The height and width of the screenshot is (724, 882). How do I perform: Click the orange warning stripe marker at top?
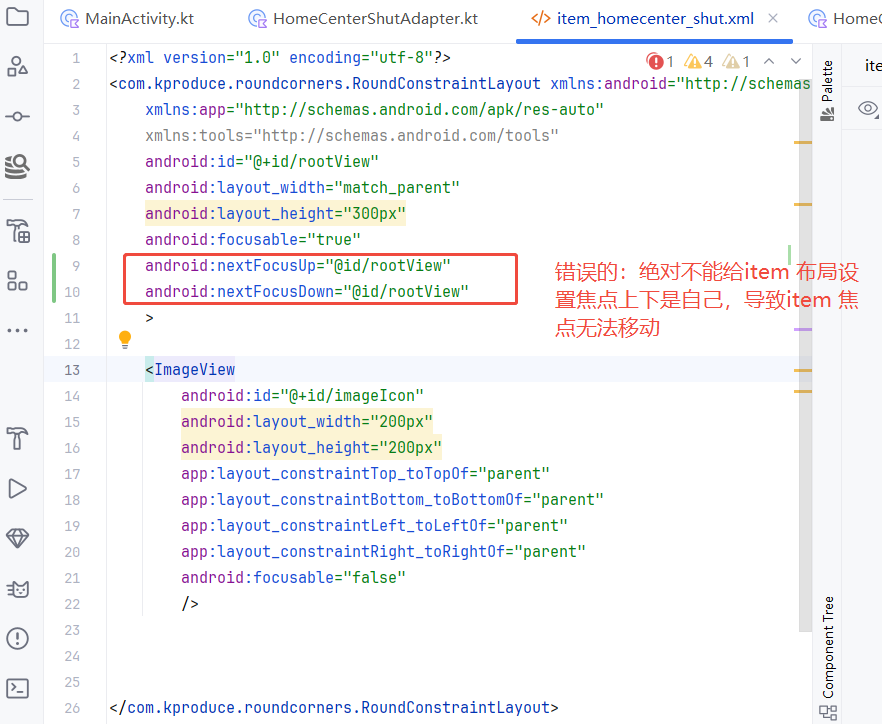(803, 143)
